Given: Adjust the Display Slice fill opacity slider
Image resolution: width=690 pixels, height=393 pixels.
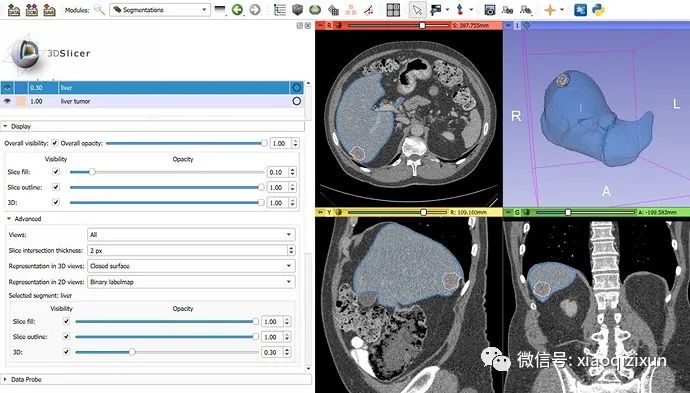Looking at the screenshot, I should click(167, 172).
